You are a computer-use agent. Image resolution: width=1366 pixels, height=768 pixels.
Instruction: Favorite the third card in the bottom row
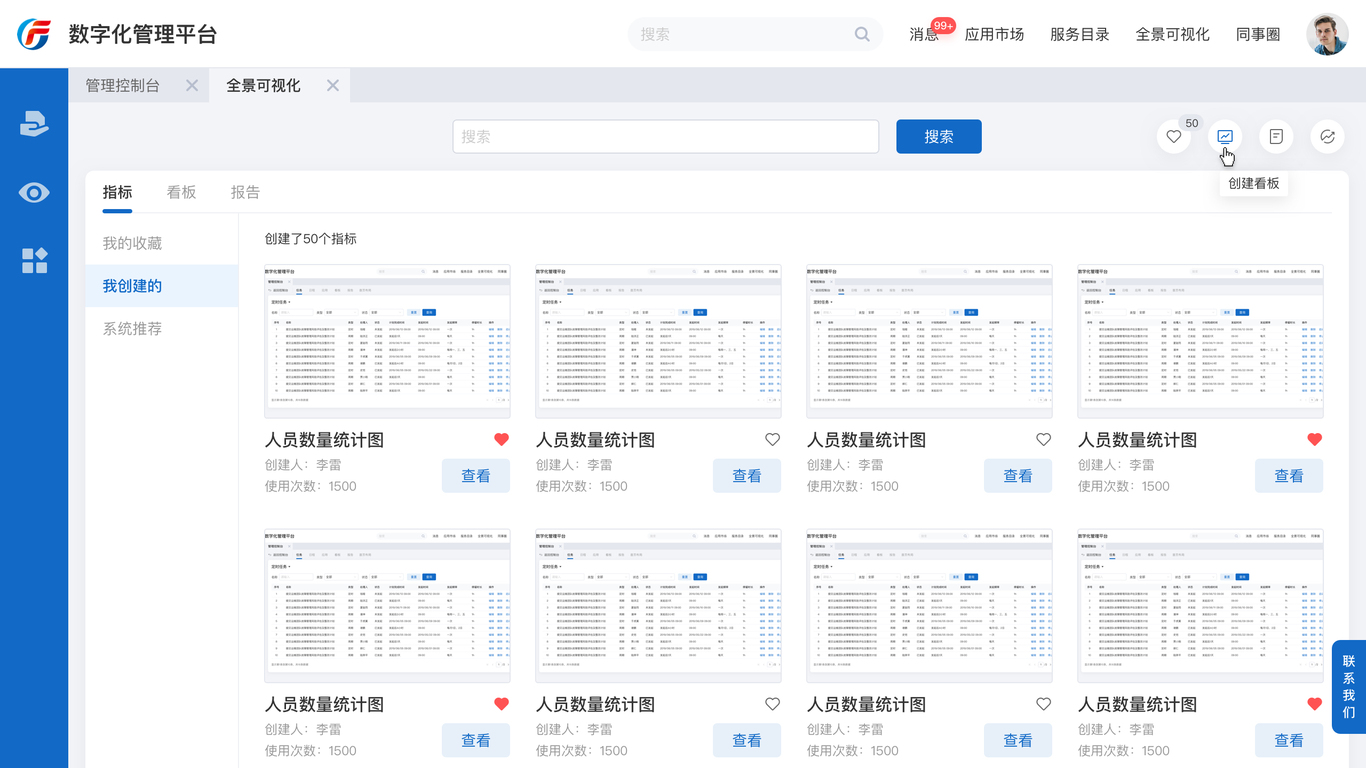(x=1044, y=704)
